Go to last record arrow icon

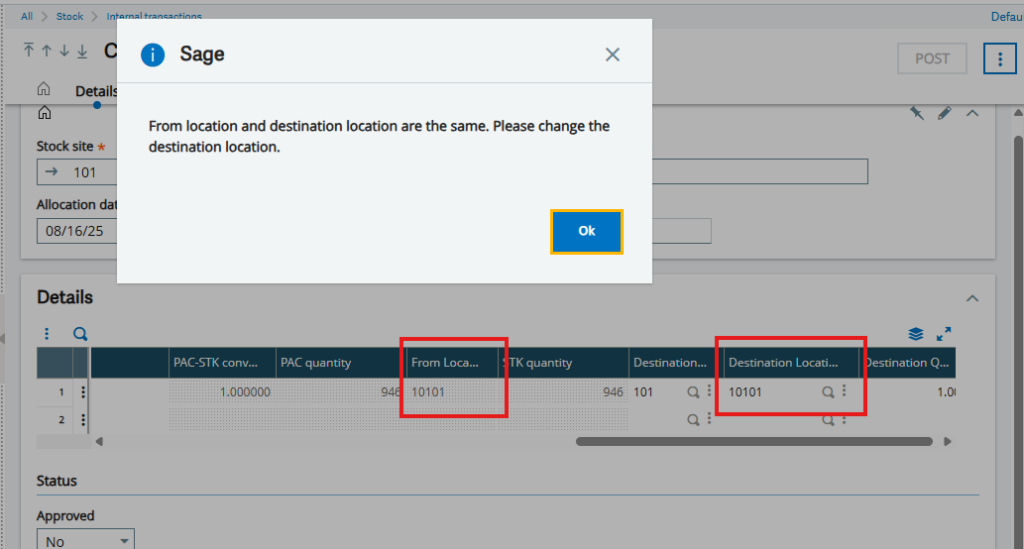click(x=82, y=50)
